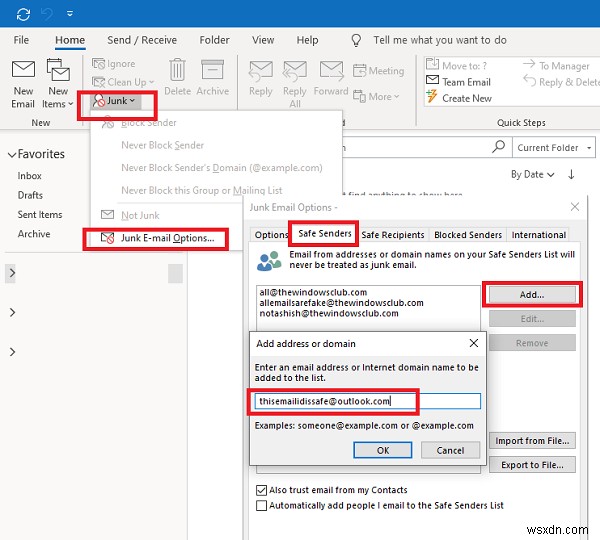This screenshot has height=540, width=600.
Task: Select the To Manager quick step
Action: [x=556, y=65]
